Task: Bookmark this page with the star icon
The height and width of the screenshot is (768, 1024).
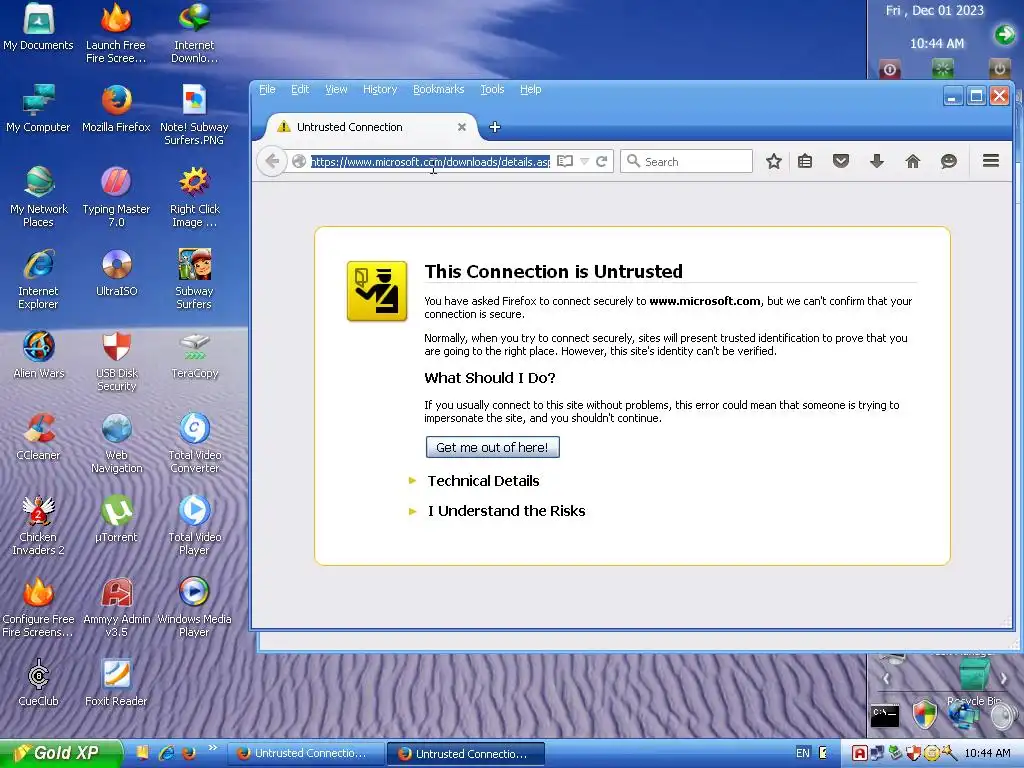Action: pyautogui.click(x=774, y=161)
